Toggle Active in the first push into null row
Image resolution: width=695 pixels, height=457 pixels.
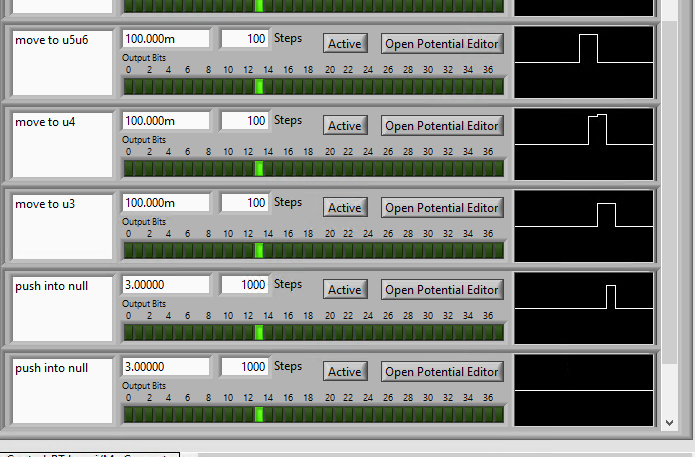pos(345,289)
